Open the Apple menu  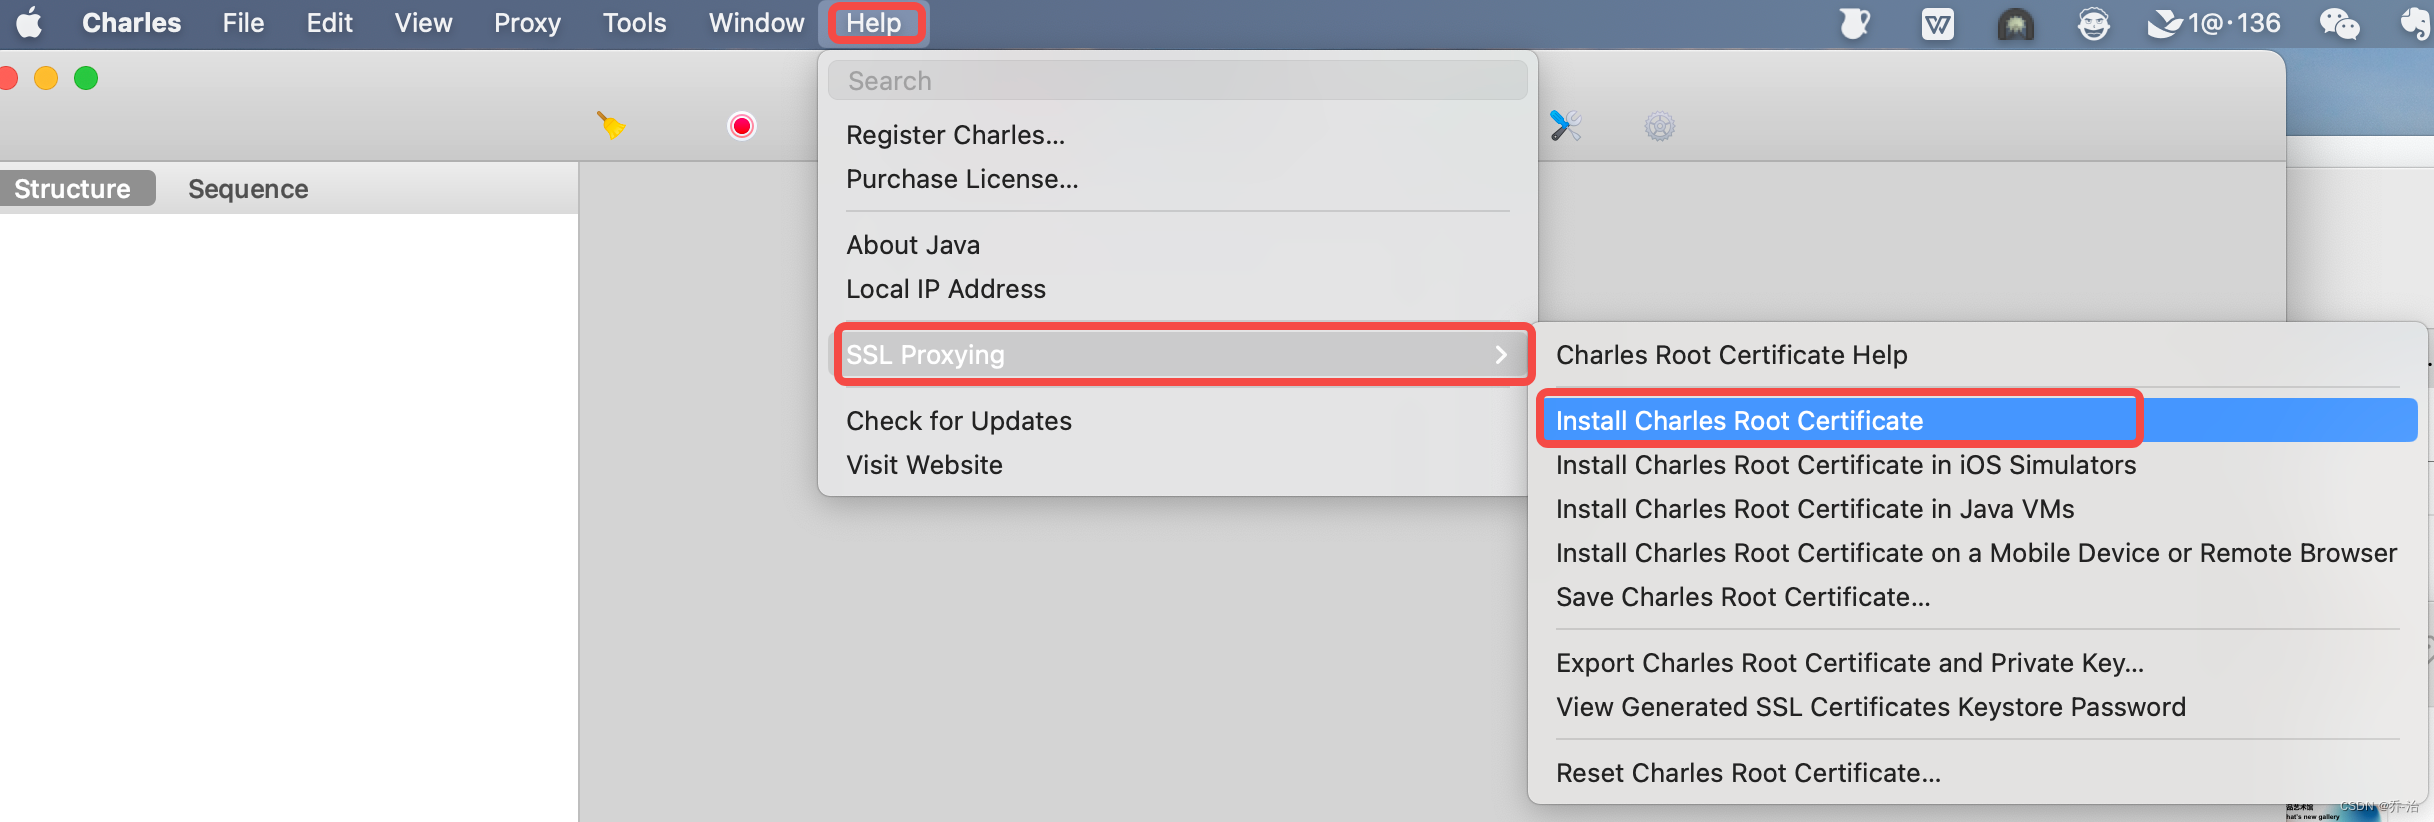[29, 22]
